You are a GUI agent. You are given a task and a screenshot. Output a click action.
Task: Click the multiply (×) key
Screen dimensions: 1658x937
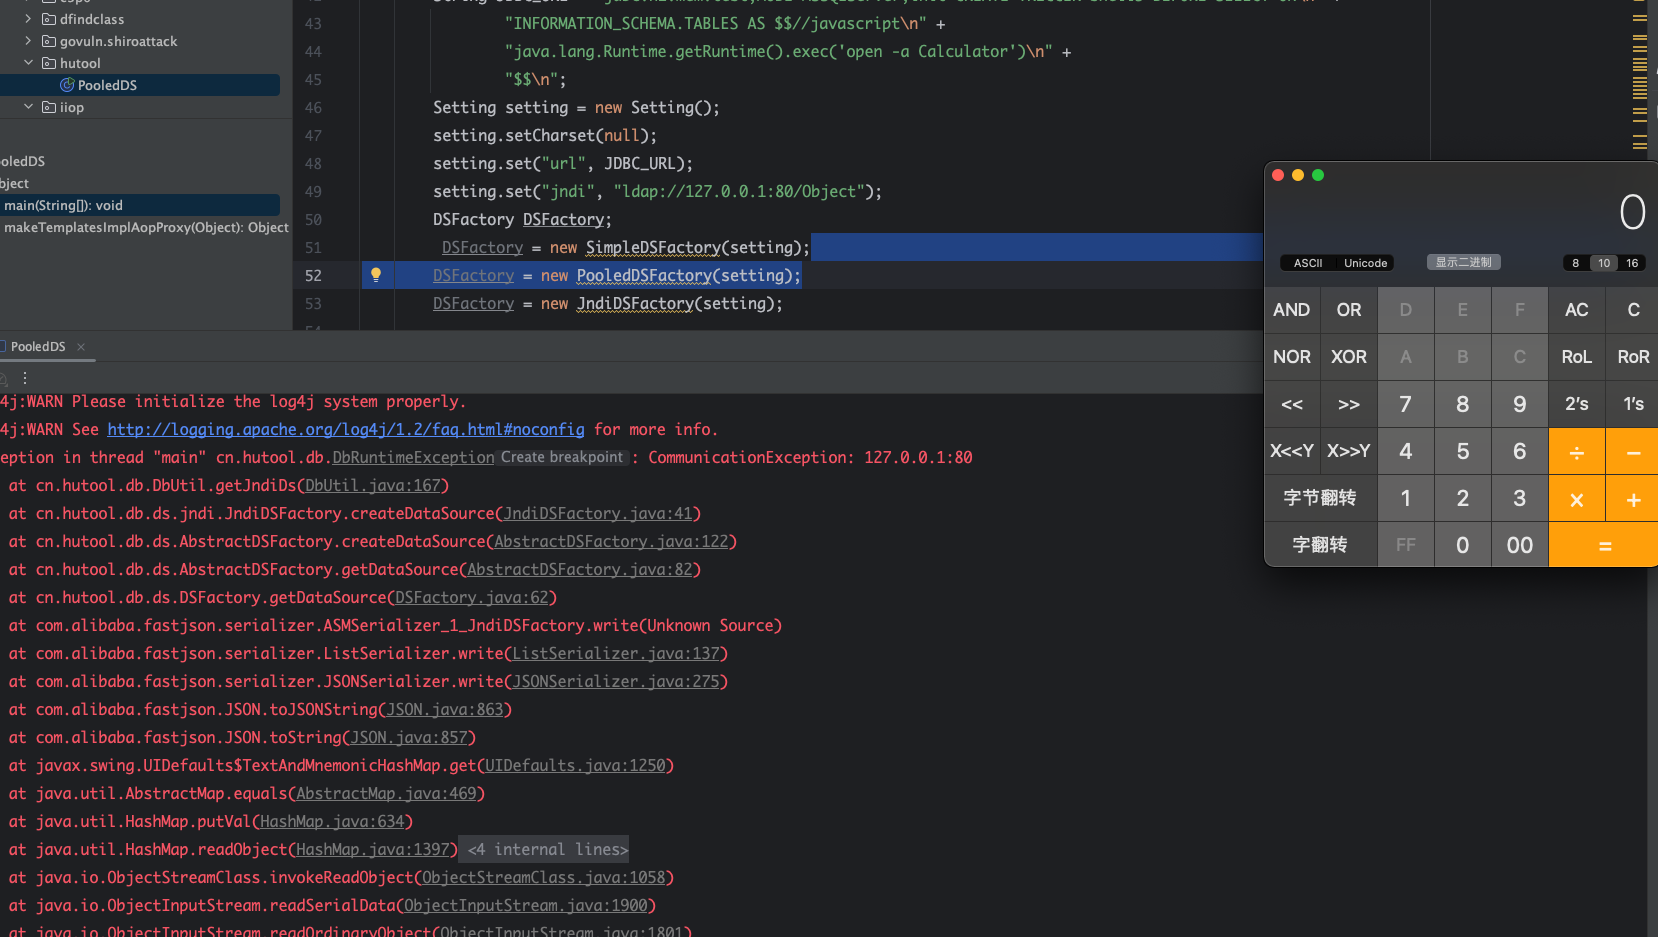1577,499
